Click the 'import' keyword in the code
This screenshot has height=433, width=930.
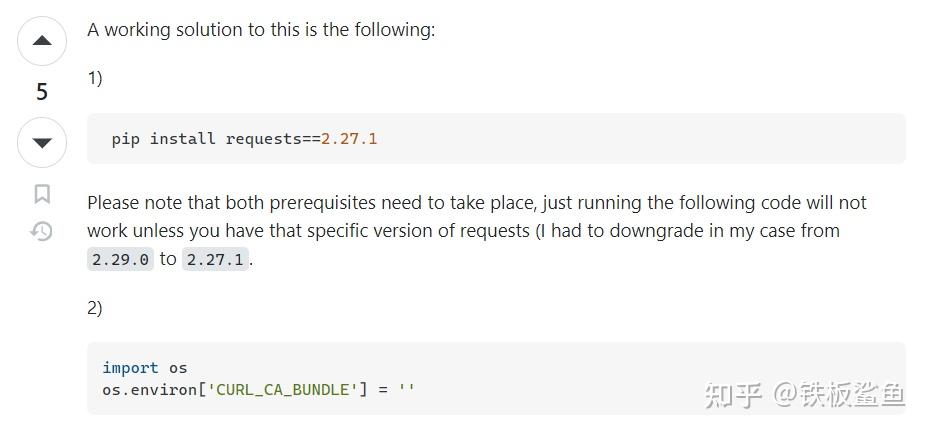(130, 368)
